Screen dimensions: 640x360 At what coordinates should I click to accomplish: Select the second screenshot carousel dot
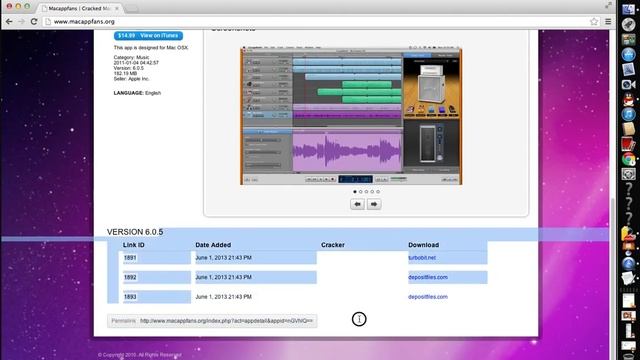360,191
